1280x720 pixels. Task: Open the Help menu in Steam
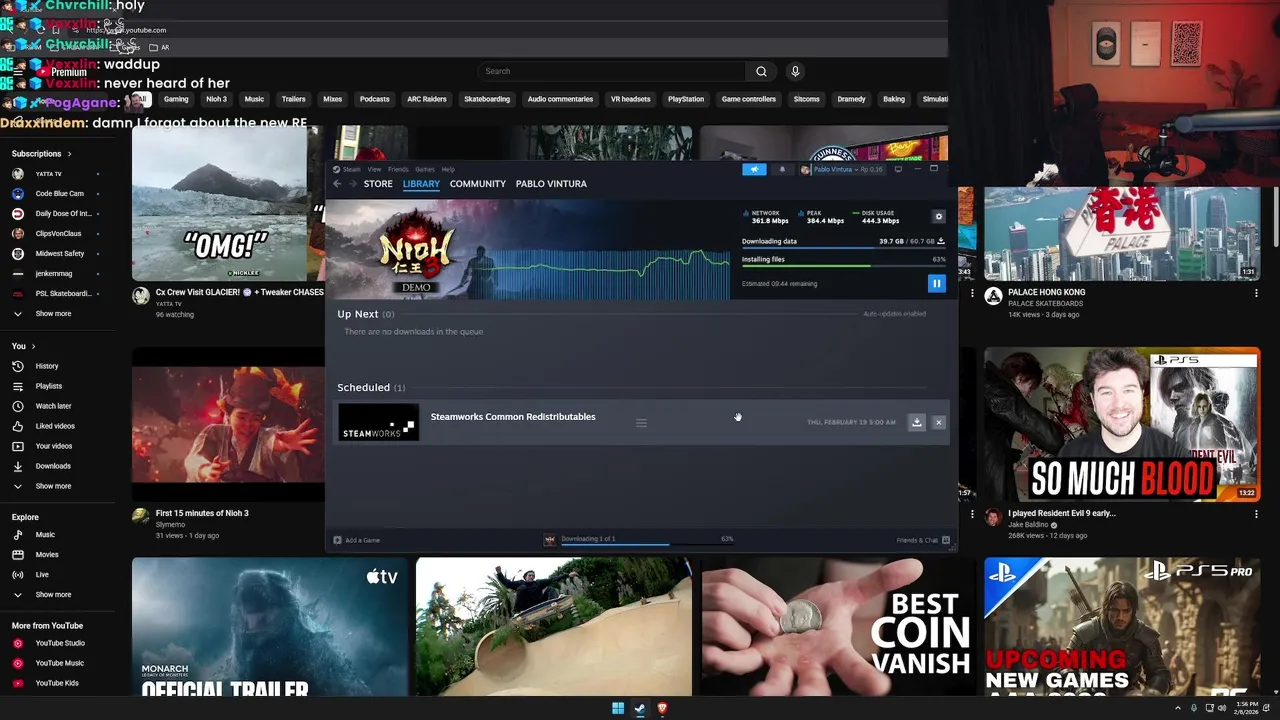[x=448, y=169]
